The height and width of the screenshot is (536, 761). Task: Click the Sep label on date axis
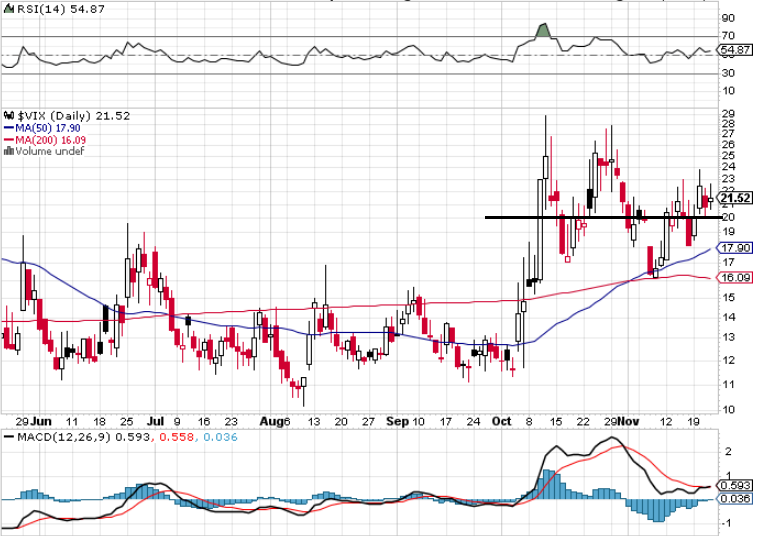coord(396,422)
